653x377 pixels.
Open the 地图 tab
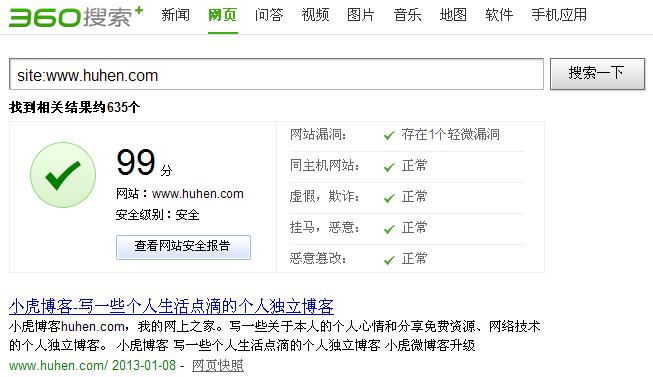tap(453, 15)
